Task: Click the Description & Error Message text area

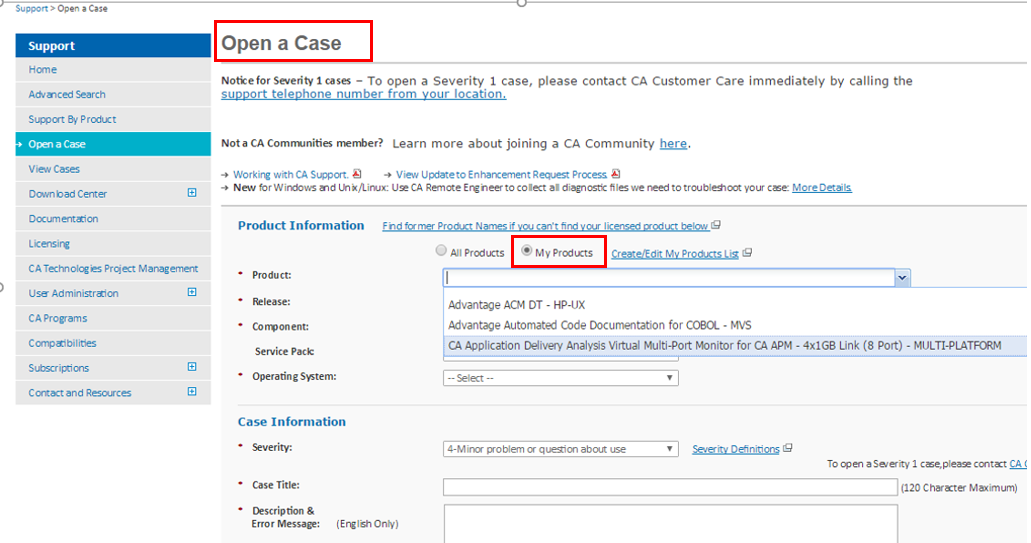Action: 671,524
